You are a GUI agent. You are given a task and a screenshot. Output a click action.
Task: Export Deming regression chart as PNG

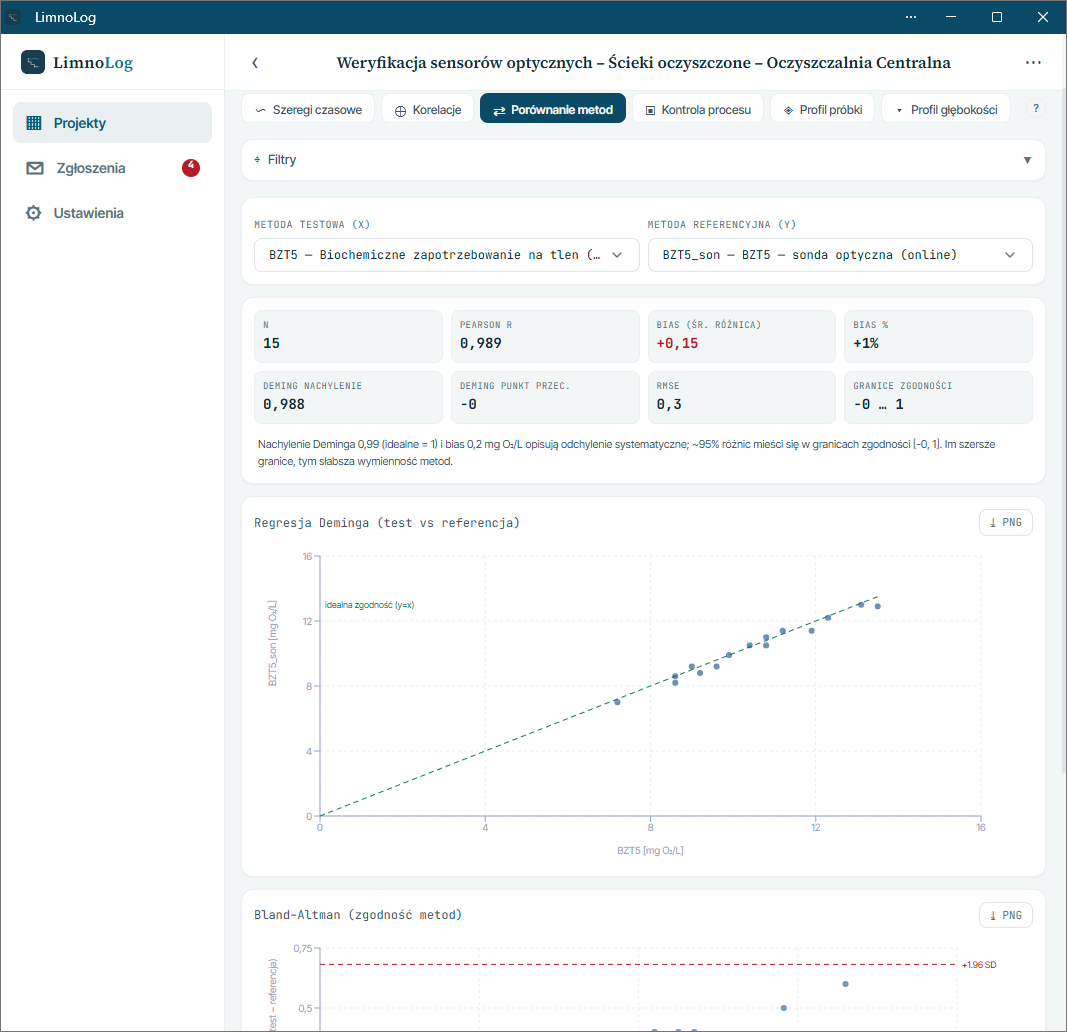(x=1005, y=522)
